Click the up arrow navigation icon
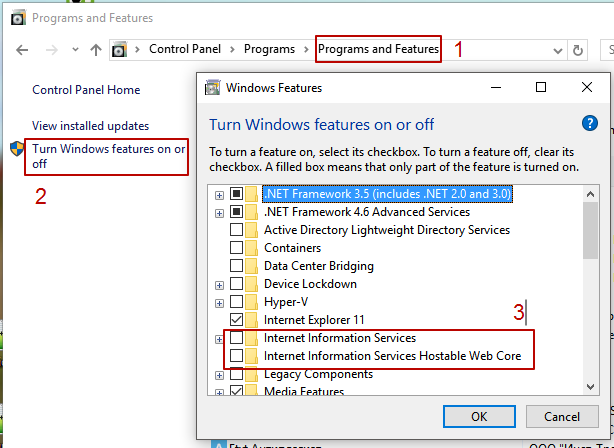614x448 pixels. [x=96, y=49]
